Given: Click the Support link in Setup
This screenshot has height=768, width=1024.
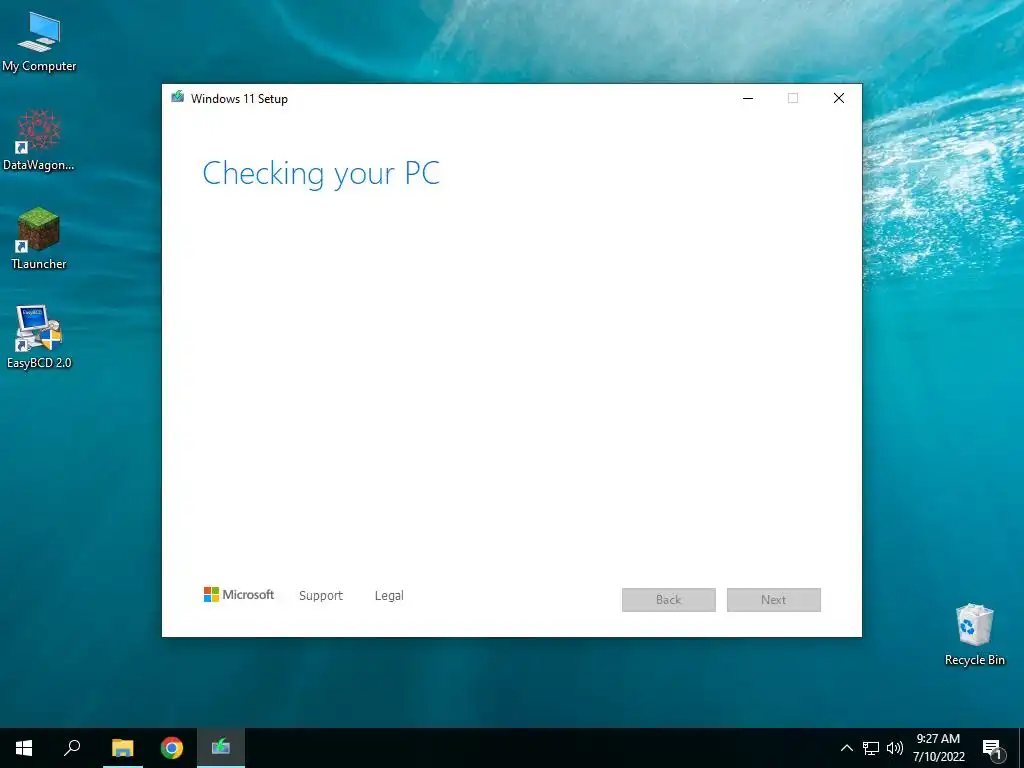Looking at the screenshot, I should pos(321,596).
